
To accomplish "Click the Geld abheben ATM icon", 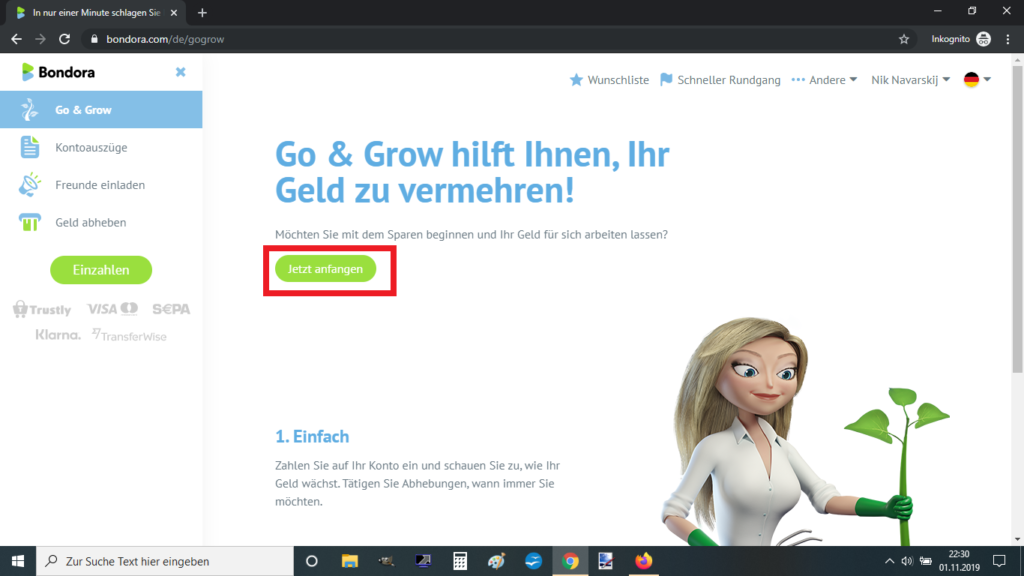I will tap(29, 222).
